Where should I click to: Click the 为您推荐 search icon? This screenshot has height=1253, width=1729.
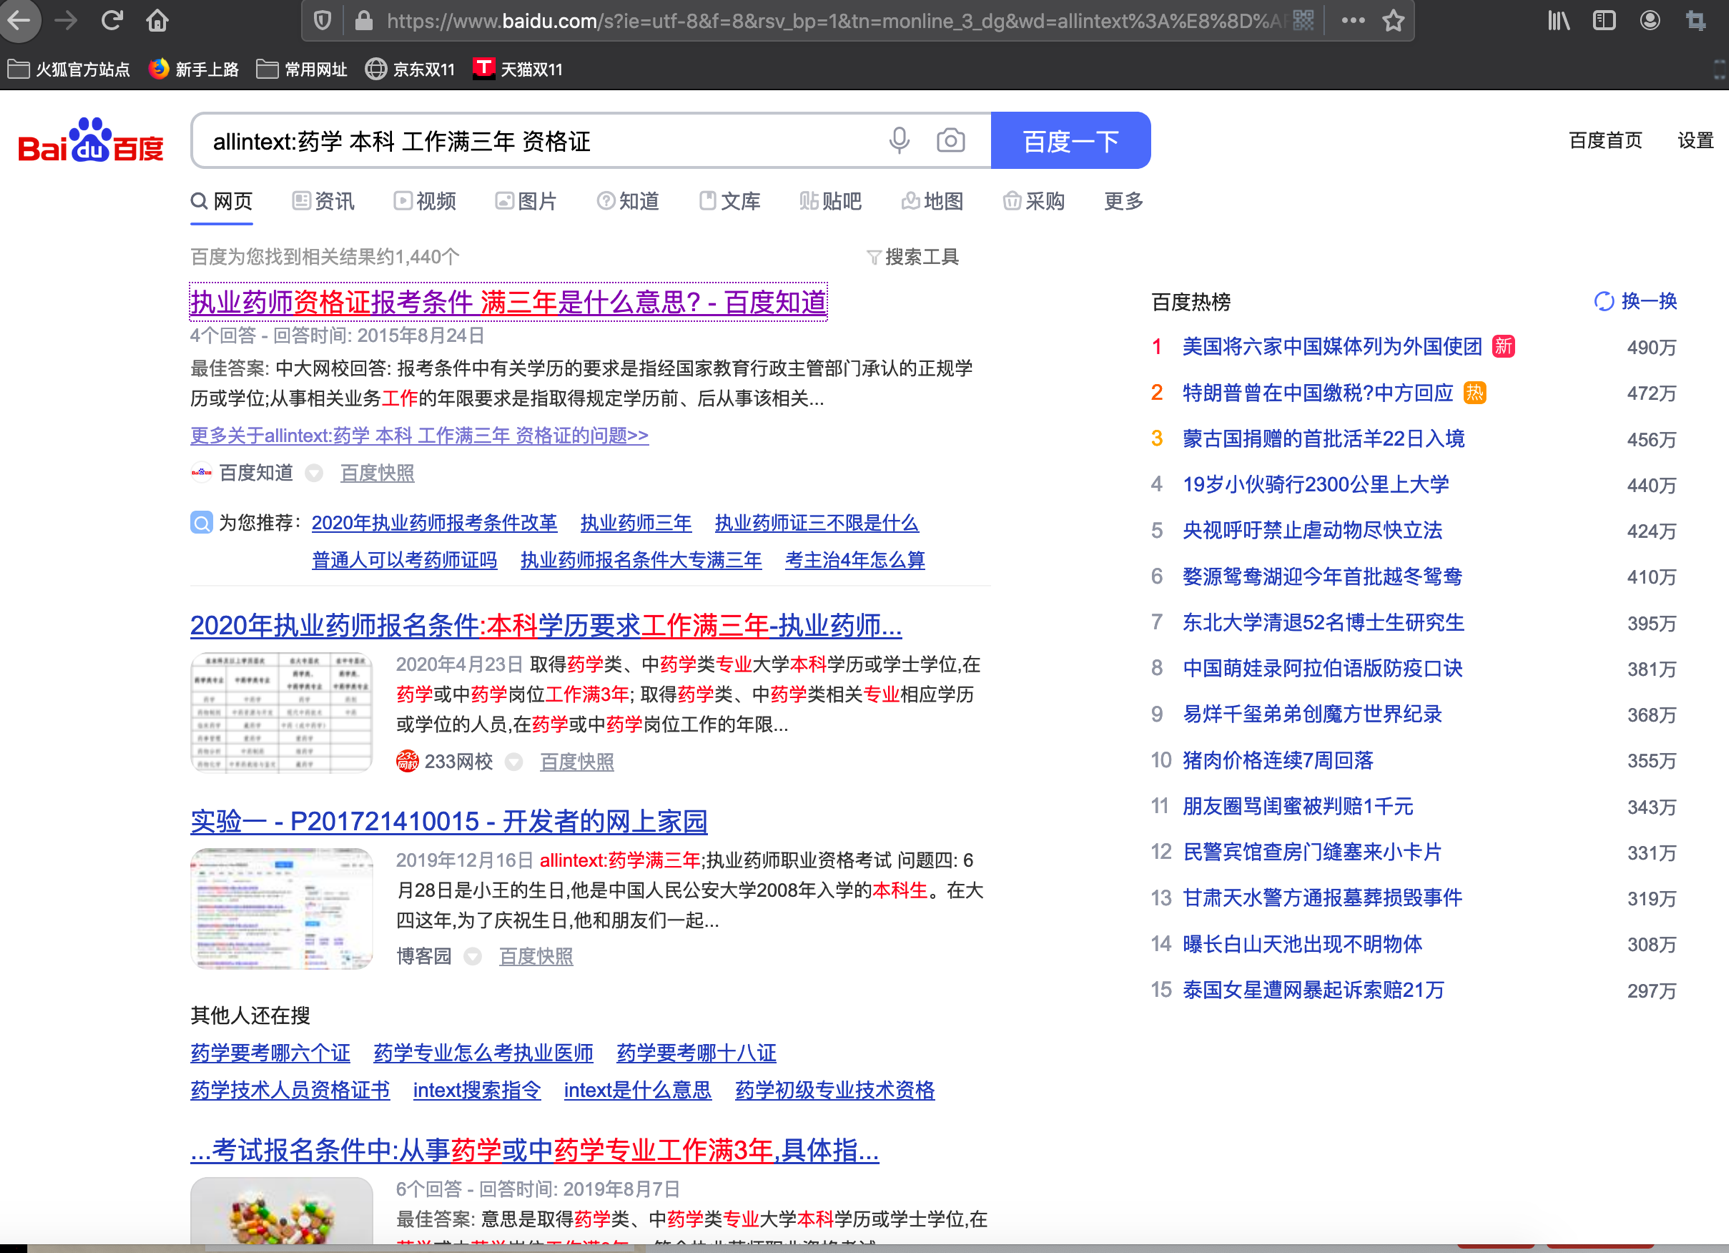tap(201, 522)
